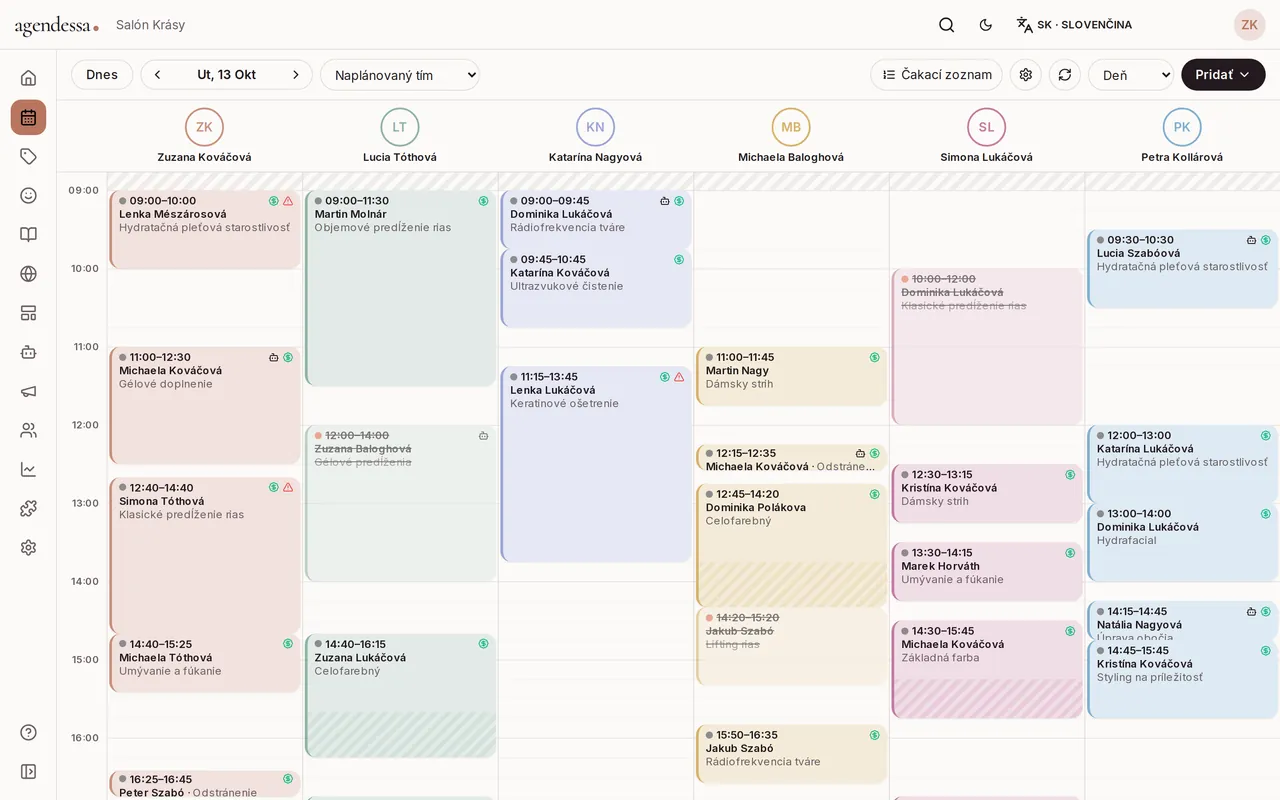
Task: Open the calendar icon in sidebar
Action: coord(28,117)
